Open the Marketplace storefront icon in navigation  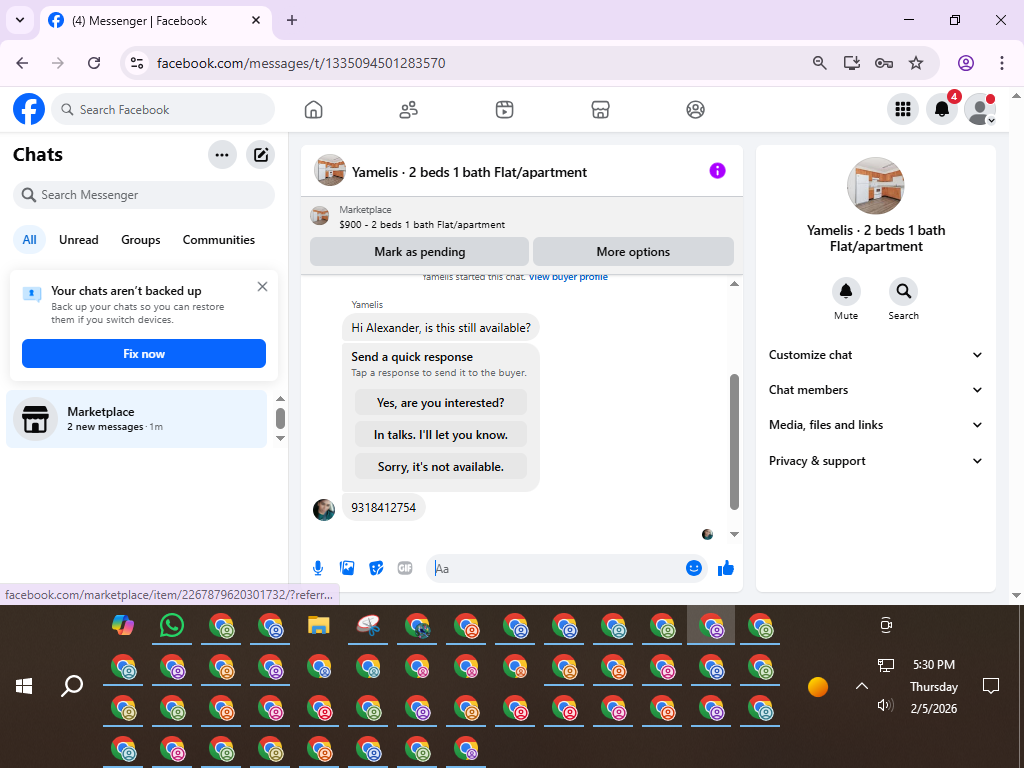click(600, 110)
